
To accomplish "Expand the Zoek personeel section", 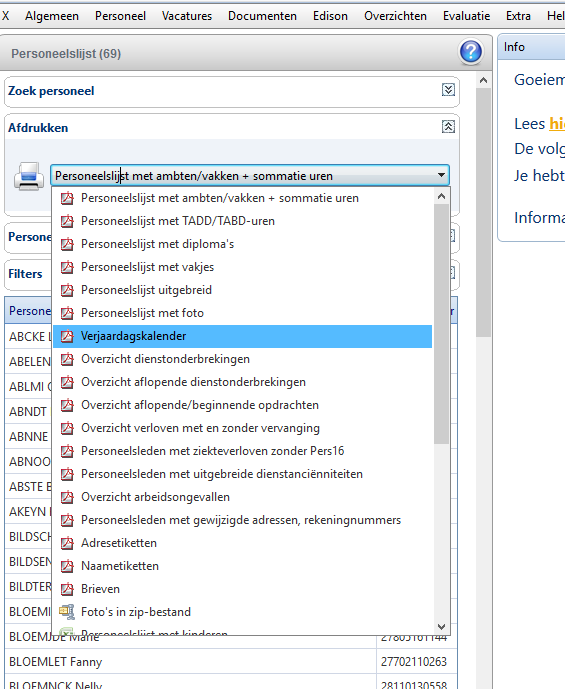I will [x=448, y=90].
